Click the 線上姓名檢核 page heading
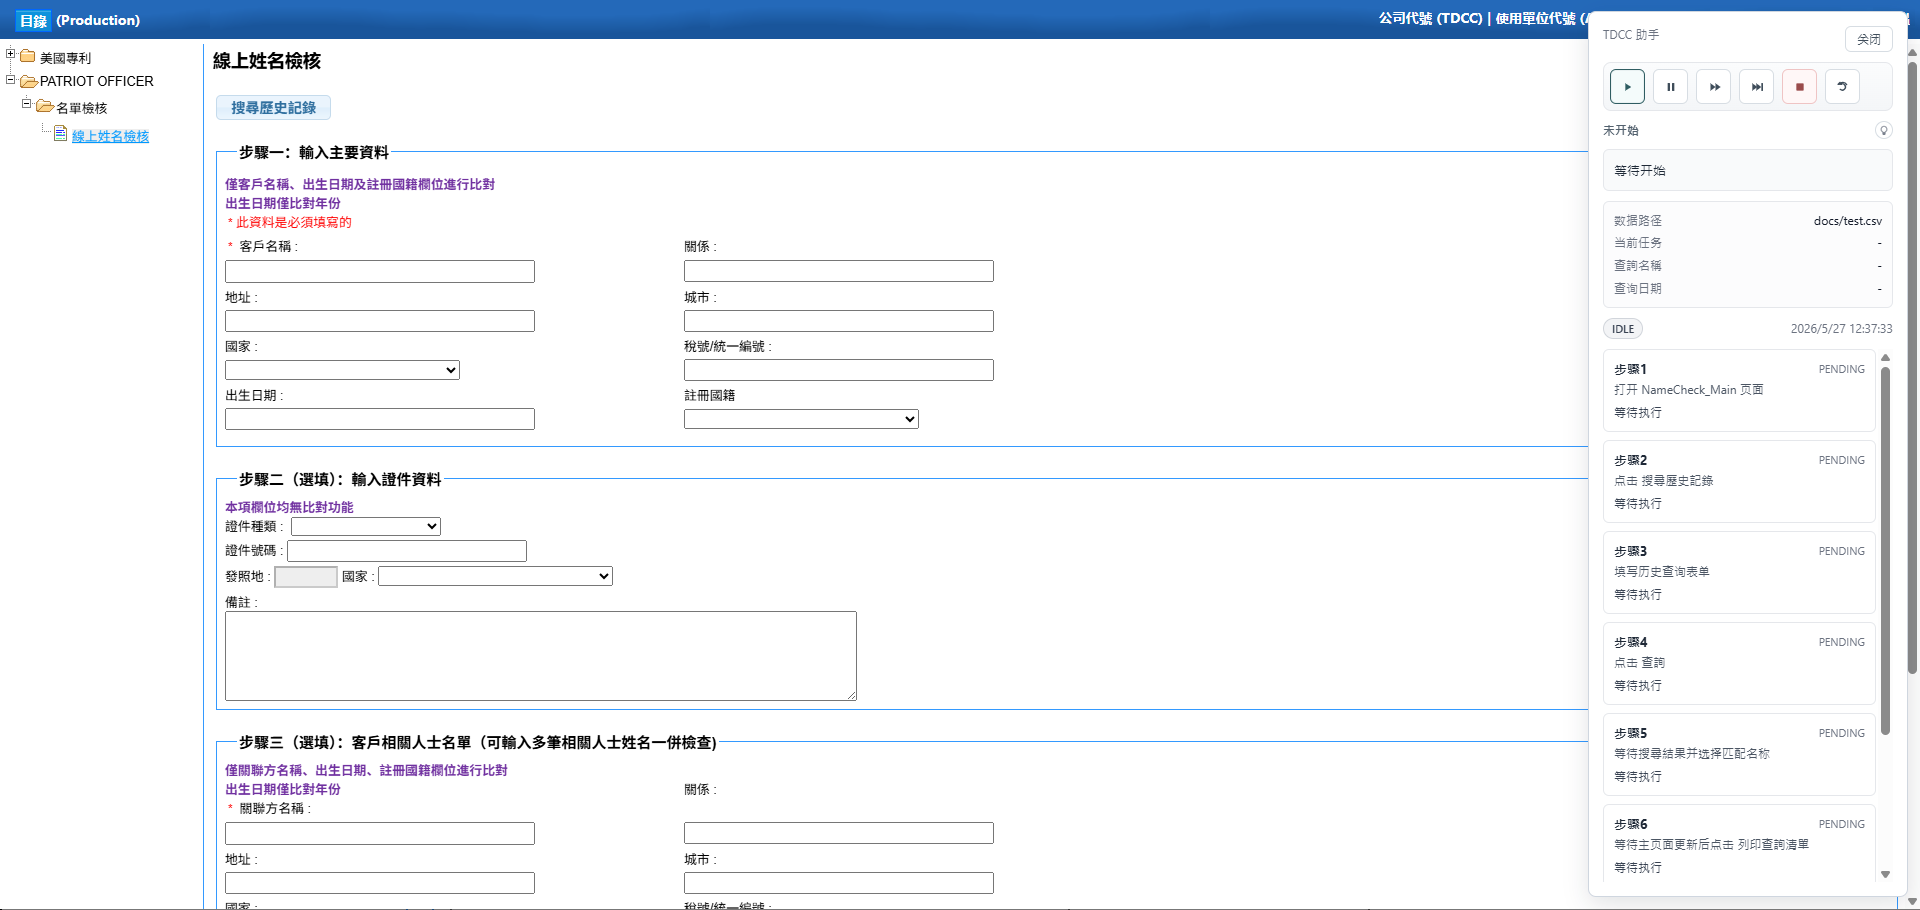 pos(267,61)
